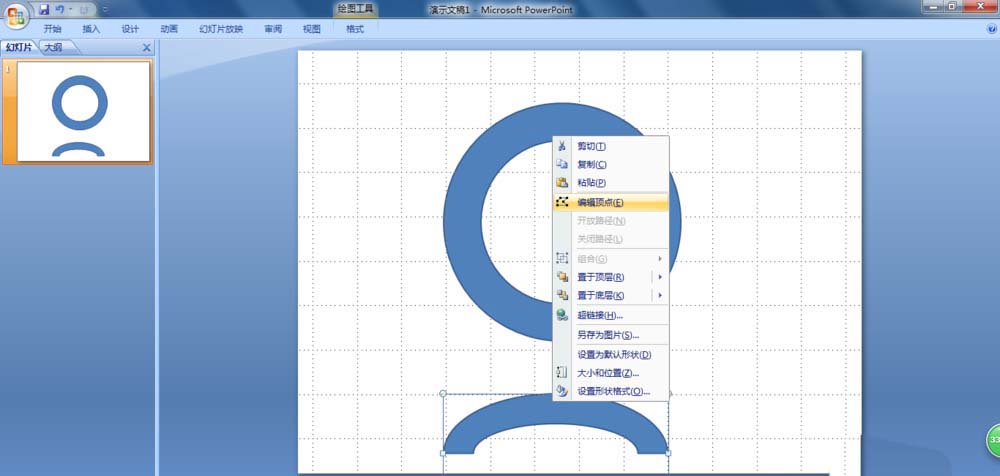Click the format shape paint icon
This screenshot has width=1000, height=476.
click(x=562, y=392)
